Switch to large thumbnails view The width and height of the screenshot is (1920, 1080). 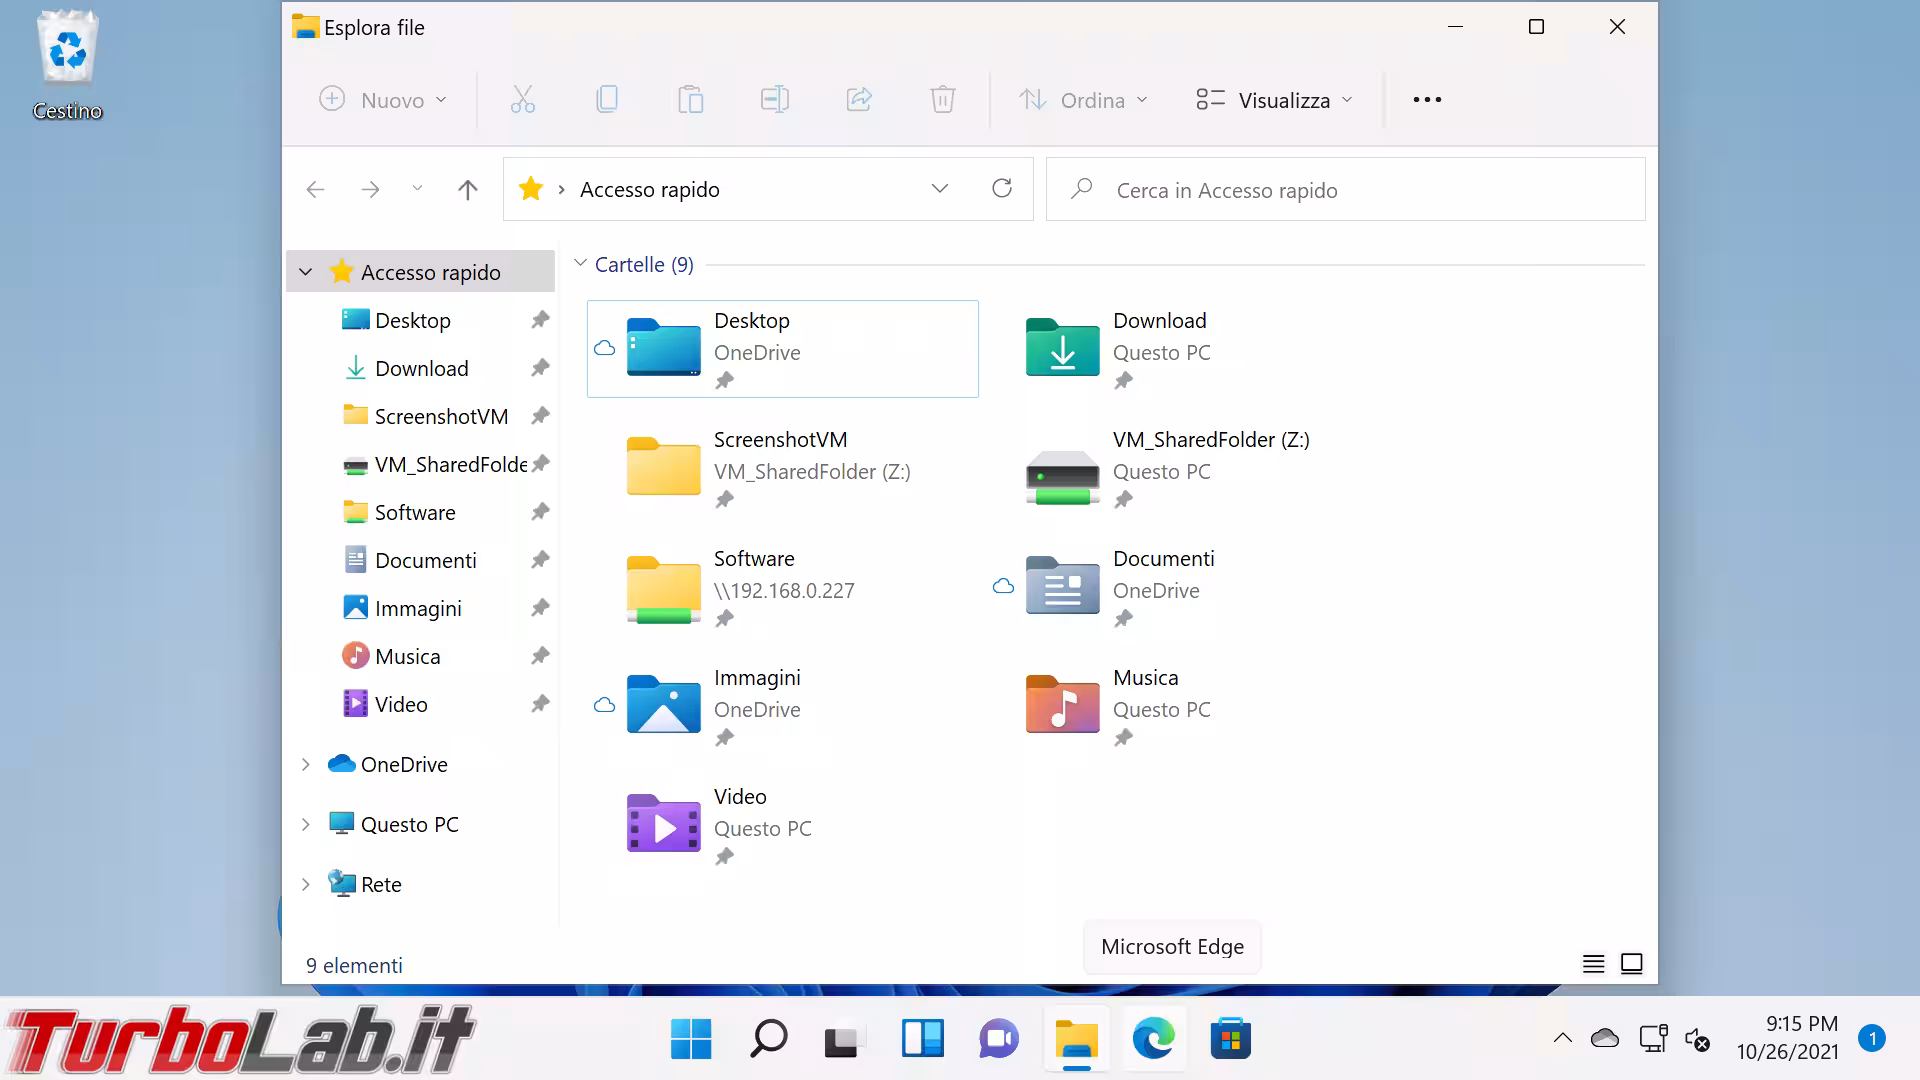pos(1631,964)
